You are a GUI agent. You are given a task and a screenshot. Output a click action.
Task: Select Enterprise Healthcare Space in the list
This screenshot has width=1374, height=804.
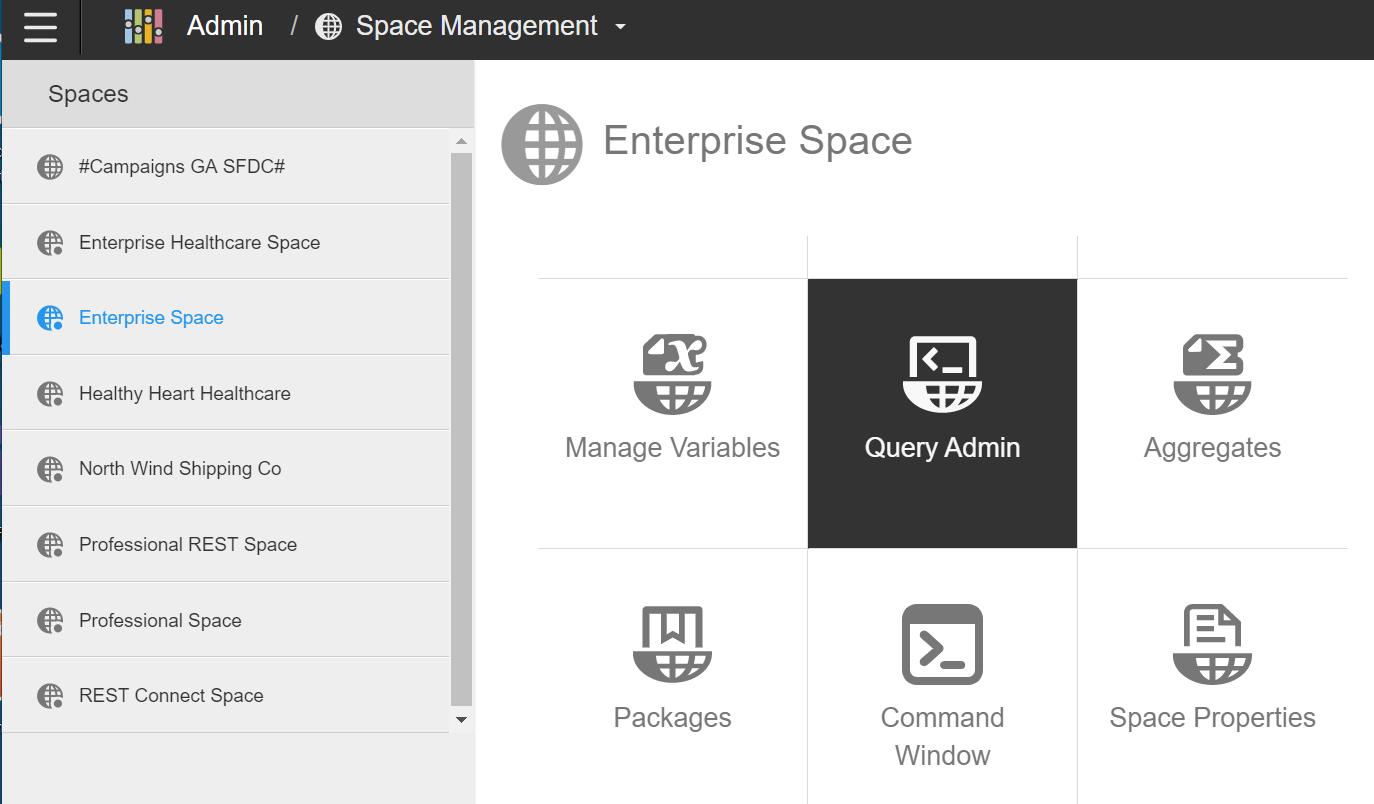(226, 242)
